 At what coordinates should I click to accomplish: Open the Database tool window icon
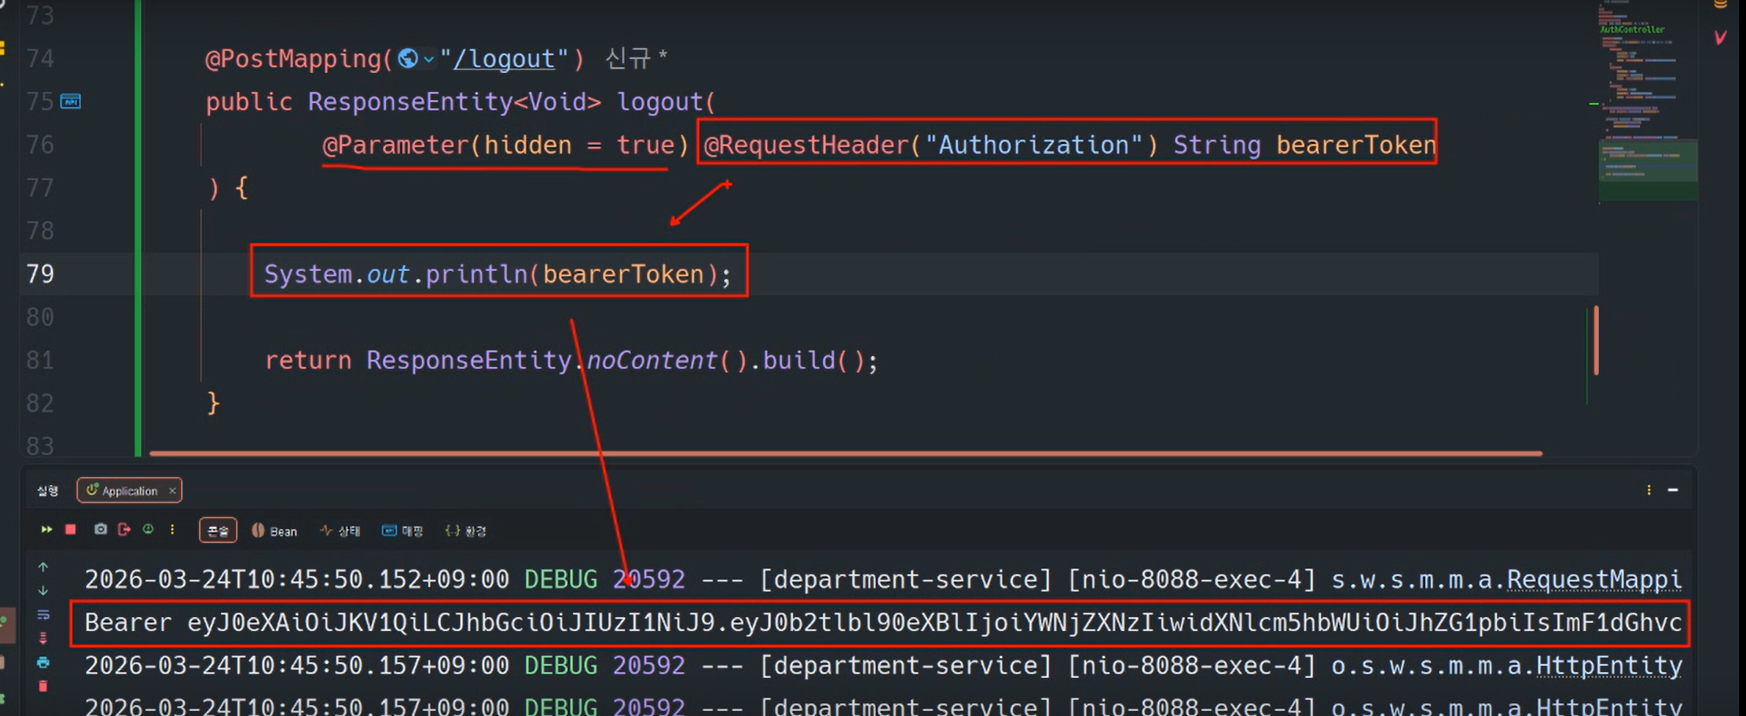(x=1721, y=5)
